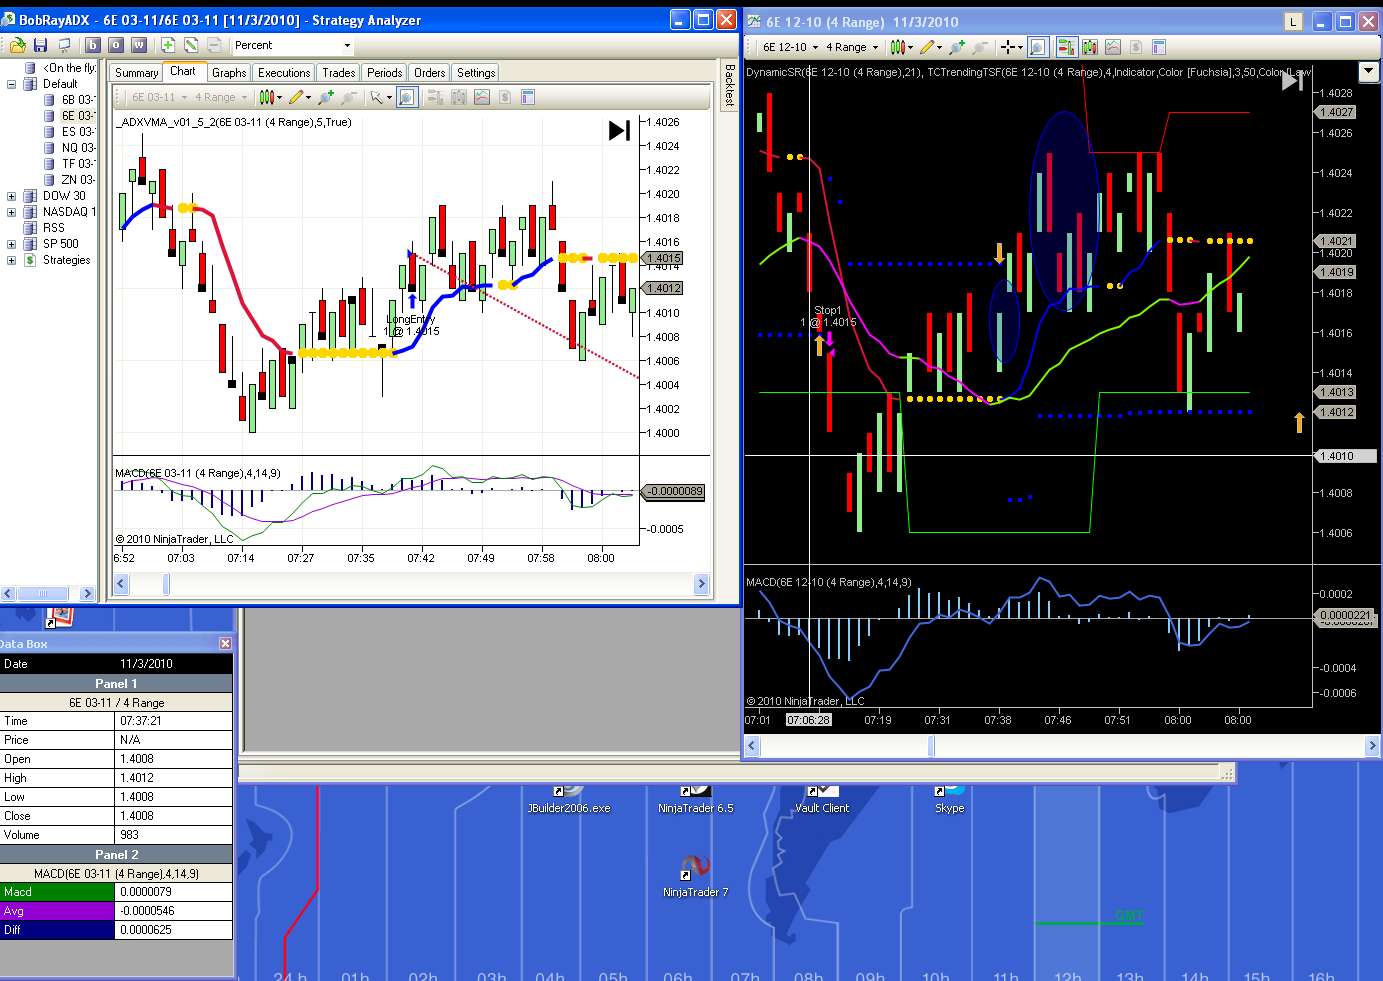The width and height of the screenshot is (1383, 981).
Task: Open the candlestick chart style icon in Strategy Analyzer chart
Action: (269, 97)
